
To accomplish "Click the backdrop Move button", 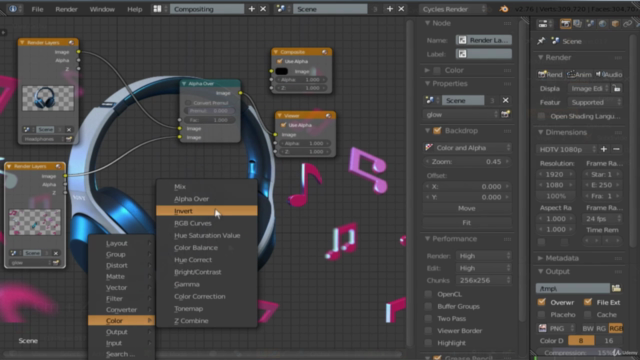I will (x=467, y=208).
